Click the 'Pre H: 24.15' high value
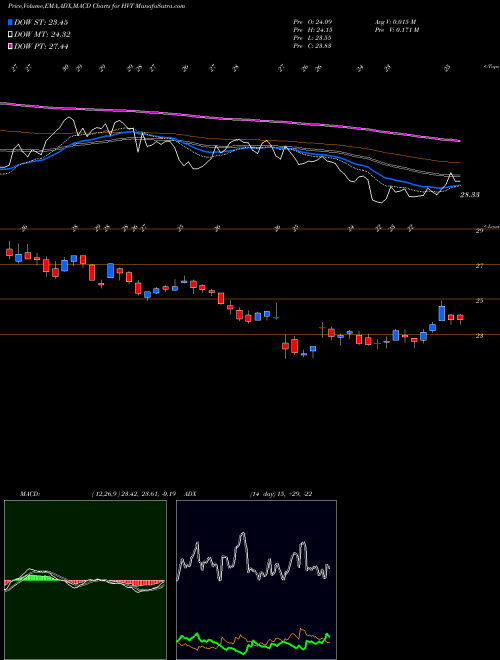 point(313,29)
